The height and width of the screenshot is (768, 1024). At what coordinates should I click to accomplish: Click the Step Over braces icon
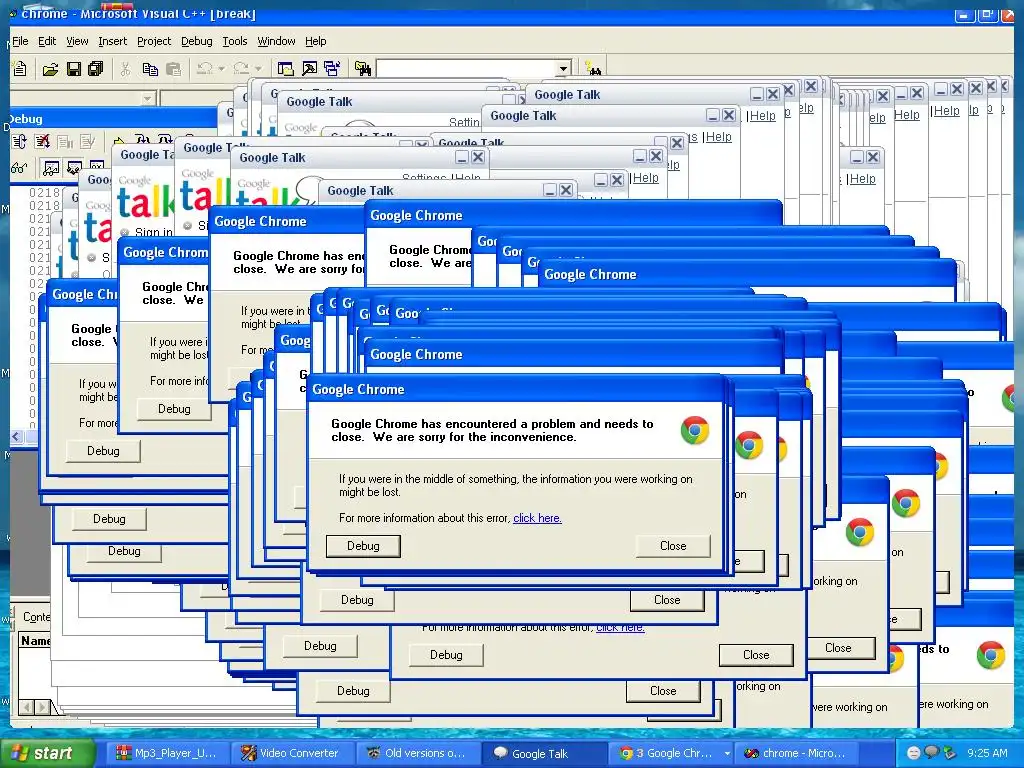click(x=165, y=139)
